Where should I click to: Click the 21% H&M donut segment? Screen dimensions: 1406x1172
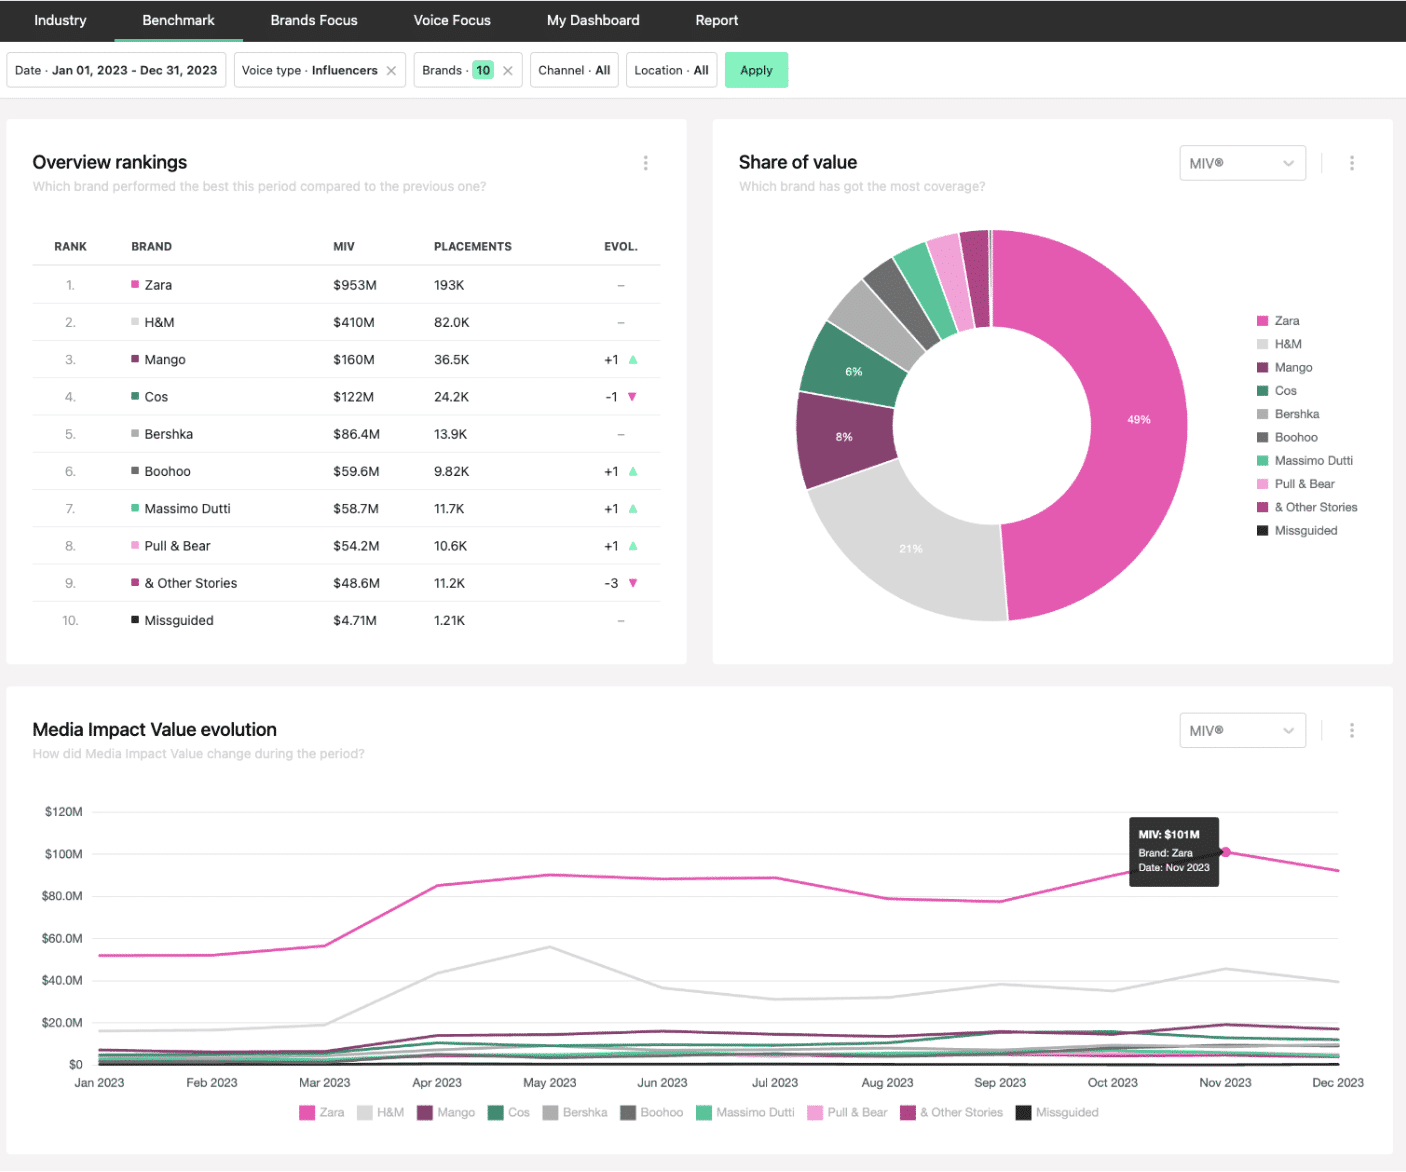tap(910, 548)
